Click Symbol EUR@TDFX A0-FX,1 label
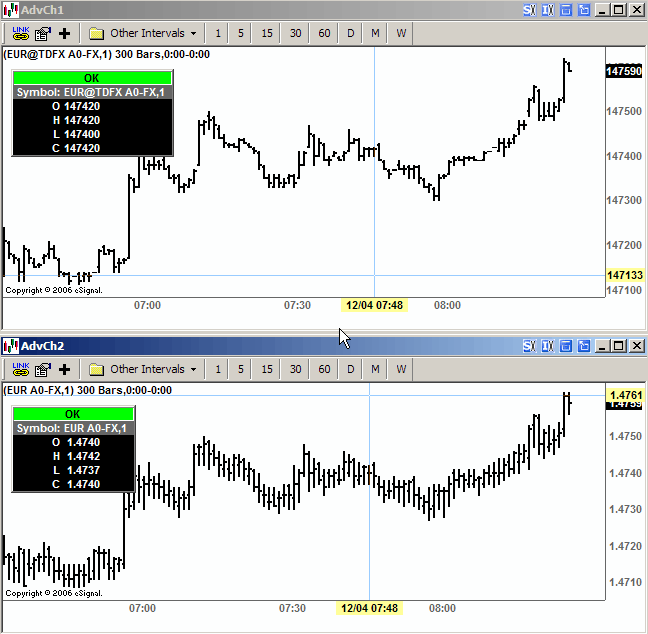The height and width of the screenshot is (634, 648). pos(91,93)
